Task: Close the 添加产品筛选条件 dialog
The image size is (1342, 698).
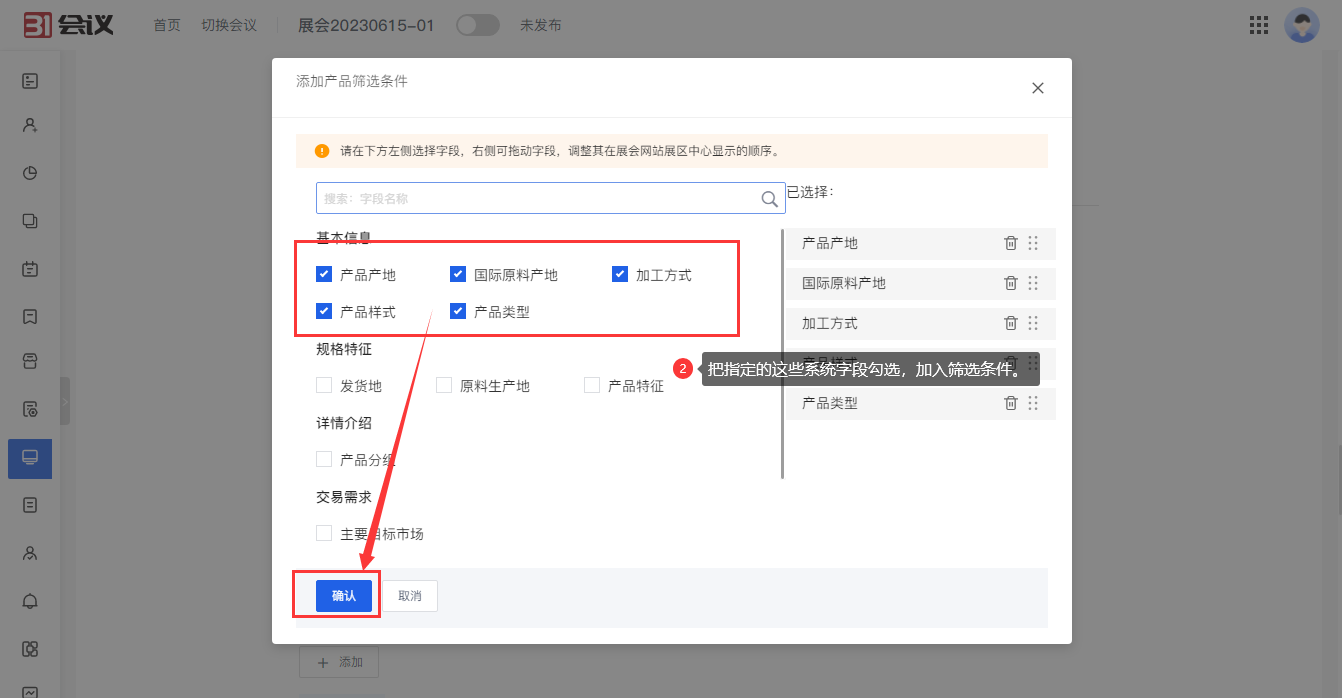Action: tap(1037, 88)
